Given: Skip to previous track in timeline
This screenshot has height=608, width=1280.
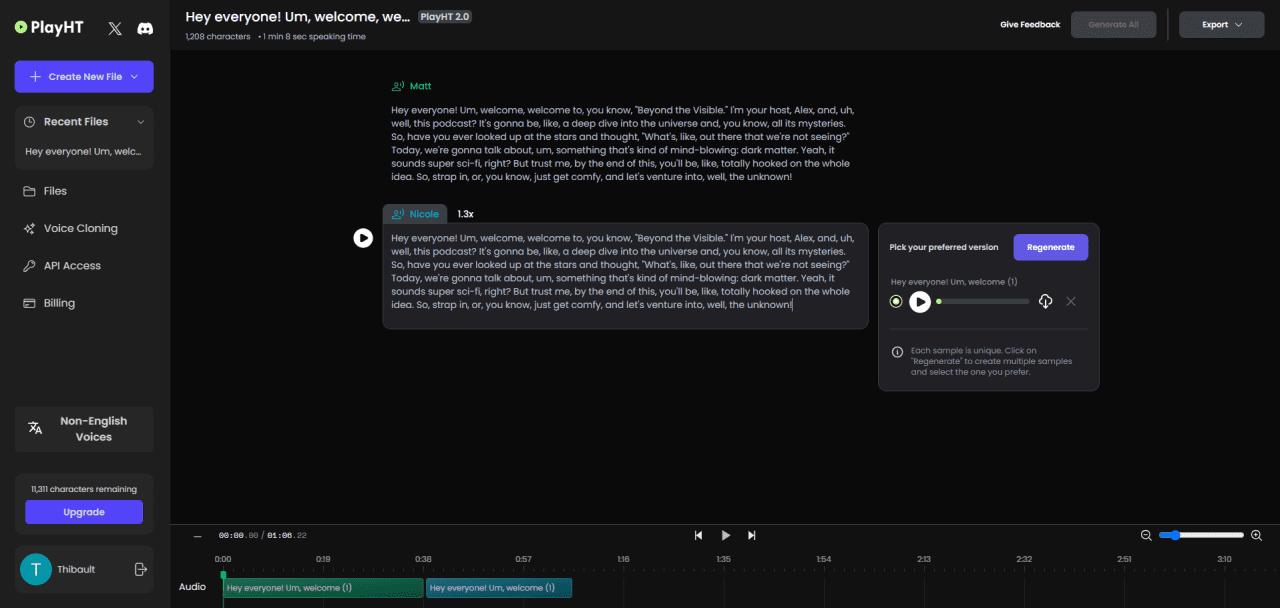Looking at the screenshot, I should 698,535.
